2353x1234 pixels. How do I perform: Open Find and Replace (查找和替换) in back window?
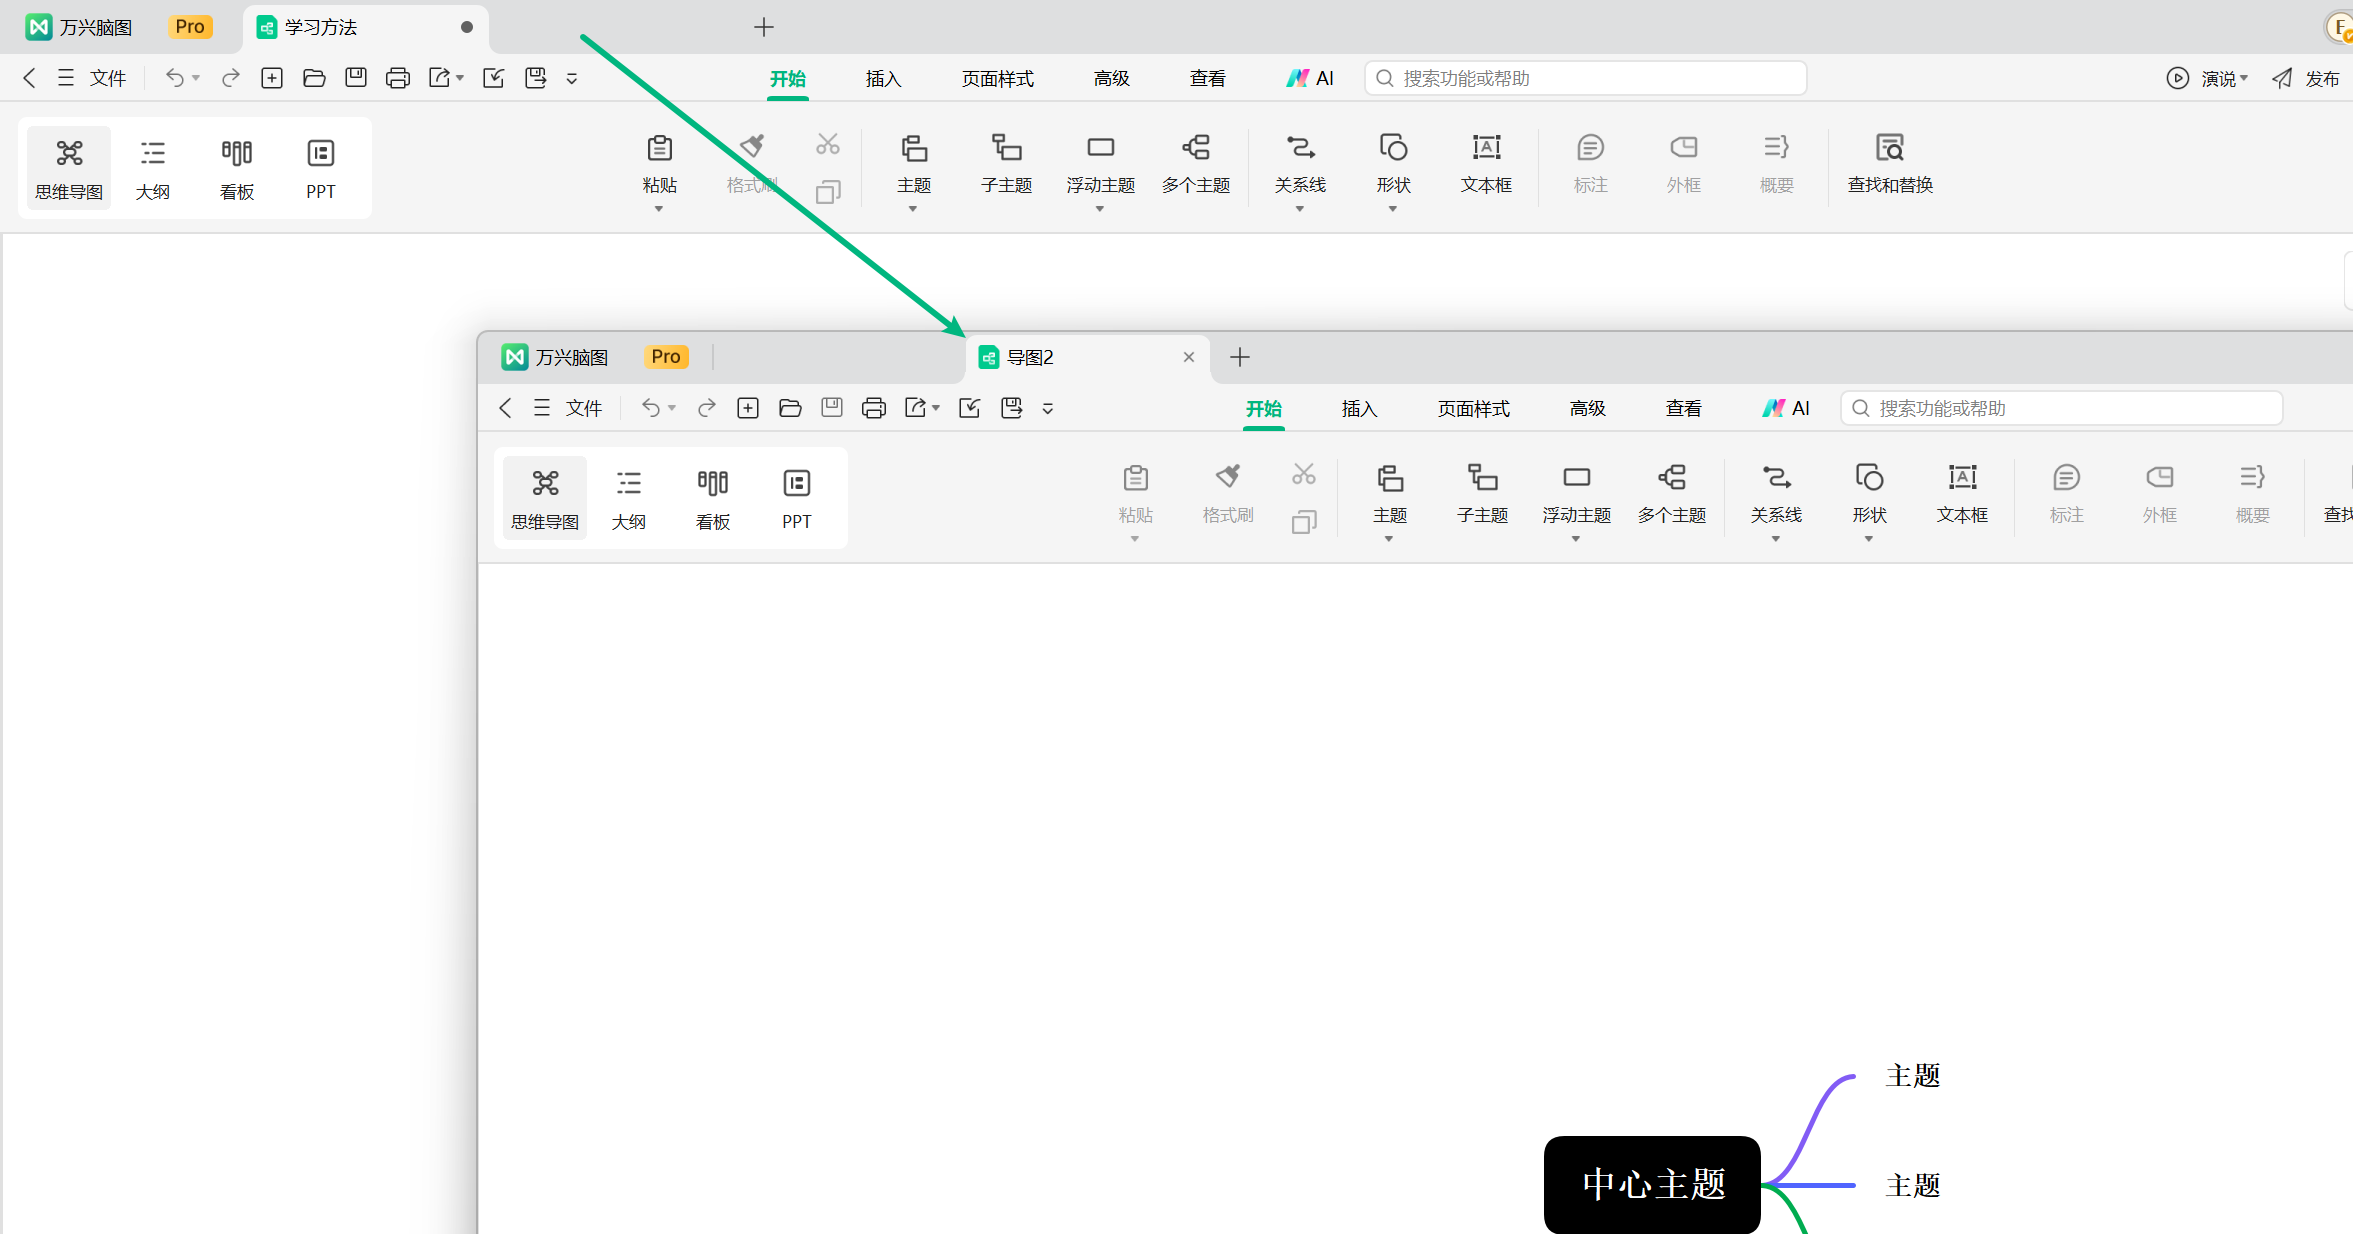(x=1890, y=164)
